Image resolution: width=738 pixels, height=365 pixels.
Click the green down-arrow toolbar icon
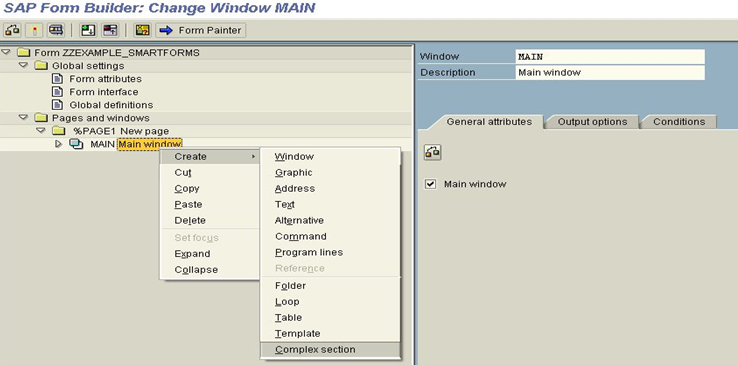88,30
